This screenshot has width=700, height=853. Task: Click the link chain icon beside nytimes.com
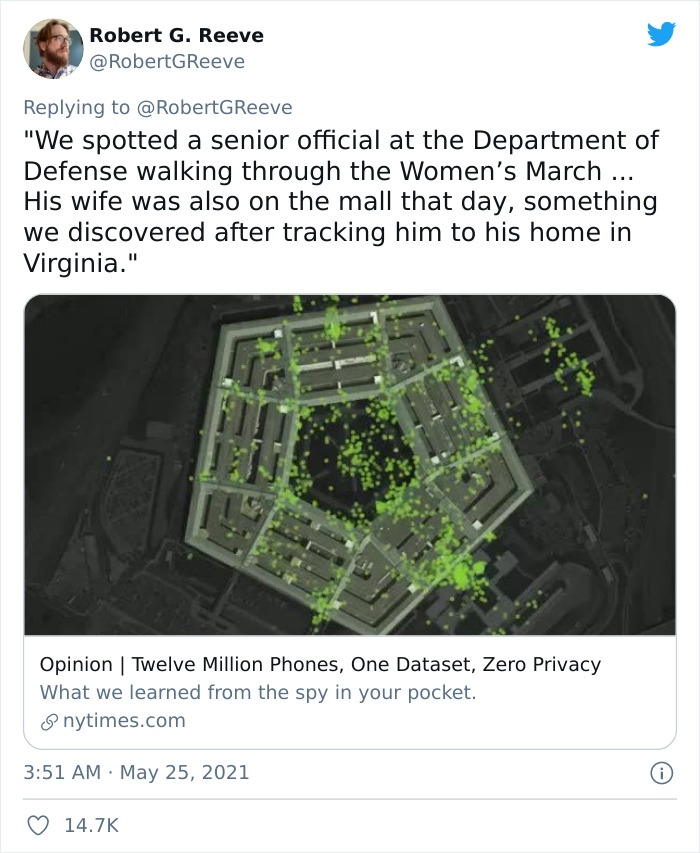45,720
